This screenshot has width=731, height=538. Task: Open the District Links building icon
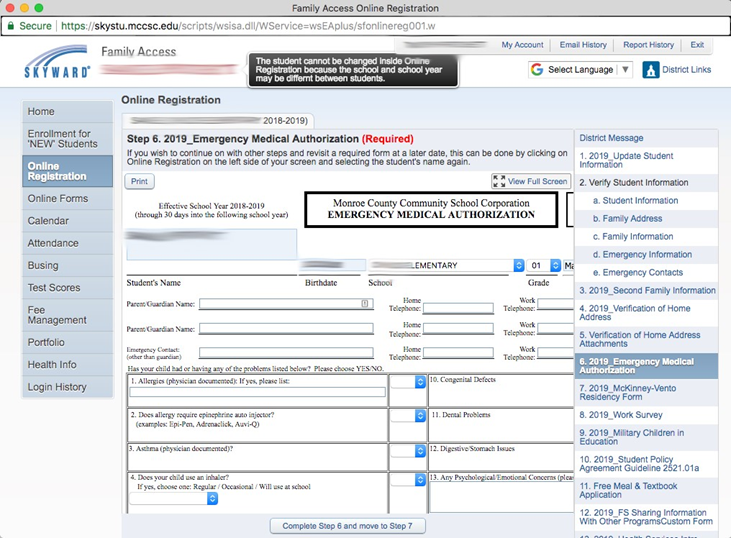651,70
